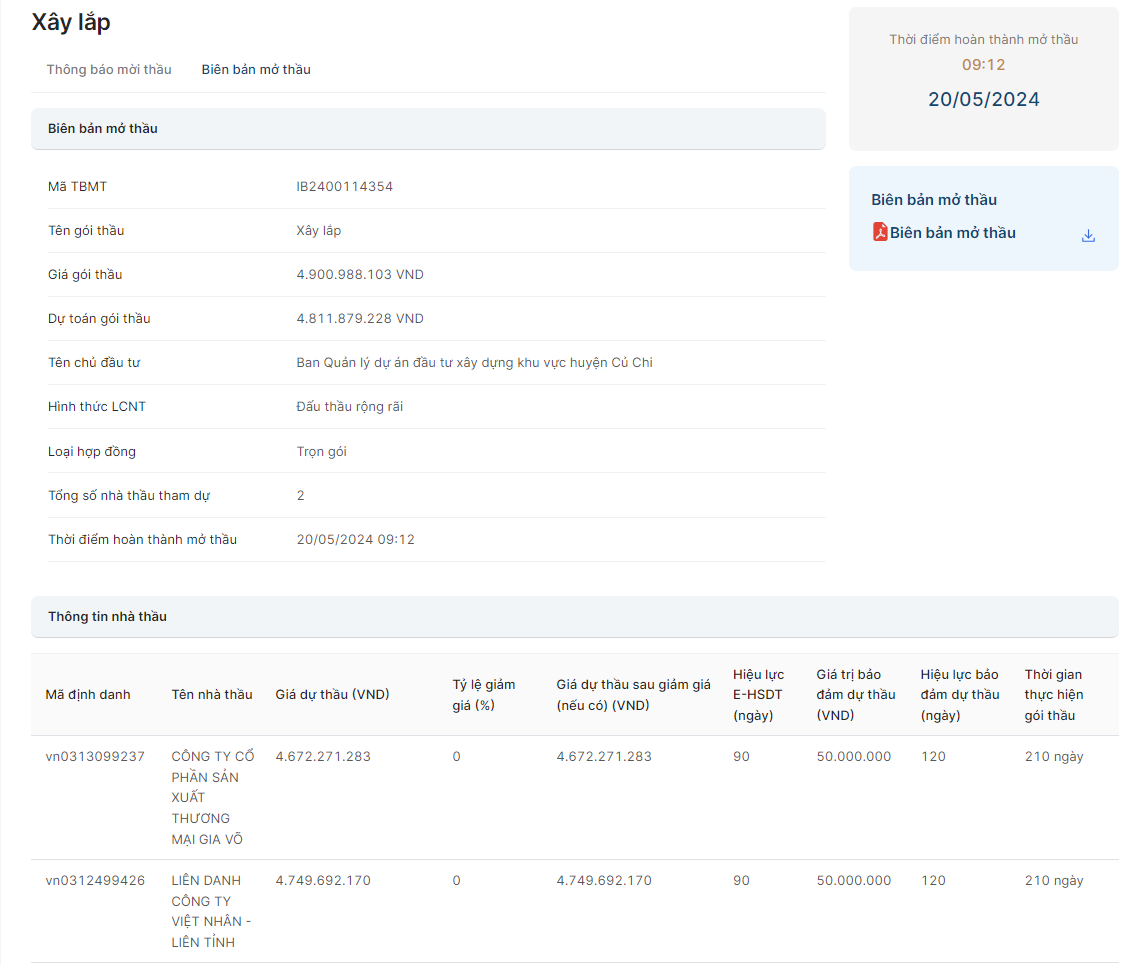Click the TBMT code IB2400114354
The height and width of the screenshot is (965, 1148).
345,187
